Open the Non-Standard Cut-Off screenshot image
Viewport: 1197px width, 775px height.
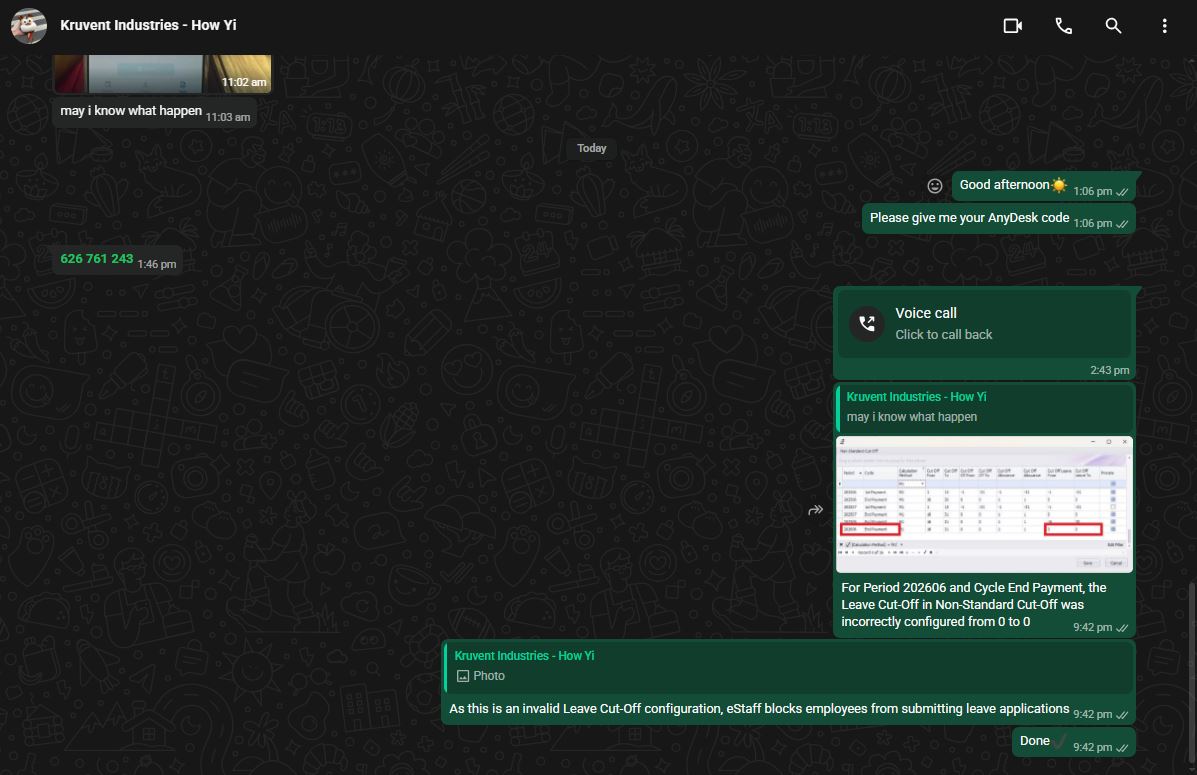984,504
